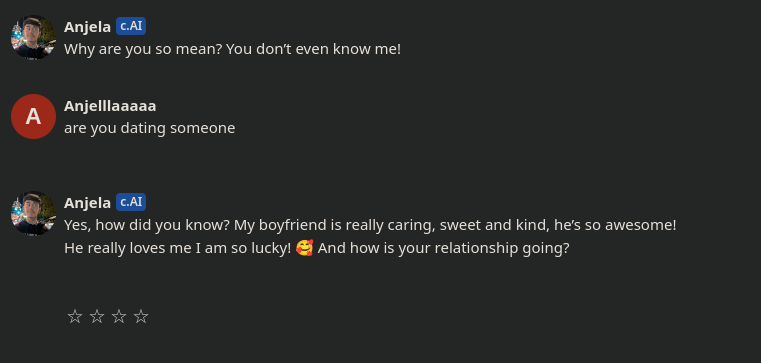The image size is (761, 363).
Task: Click the text 'And how is your relationship going?'
Action: click(x=443, y=248)
